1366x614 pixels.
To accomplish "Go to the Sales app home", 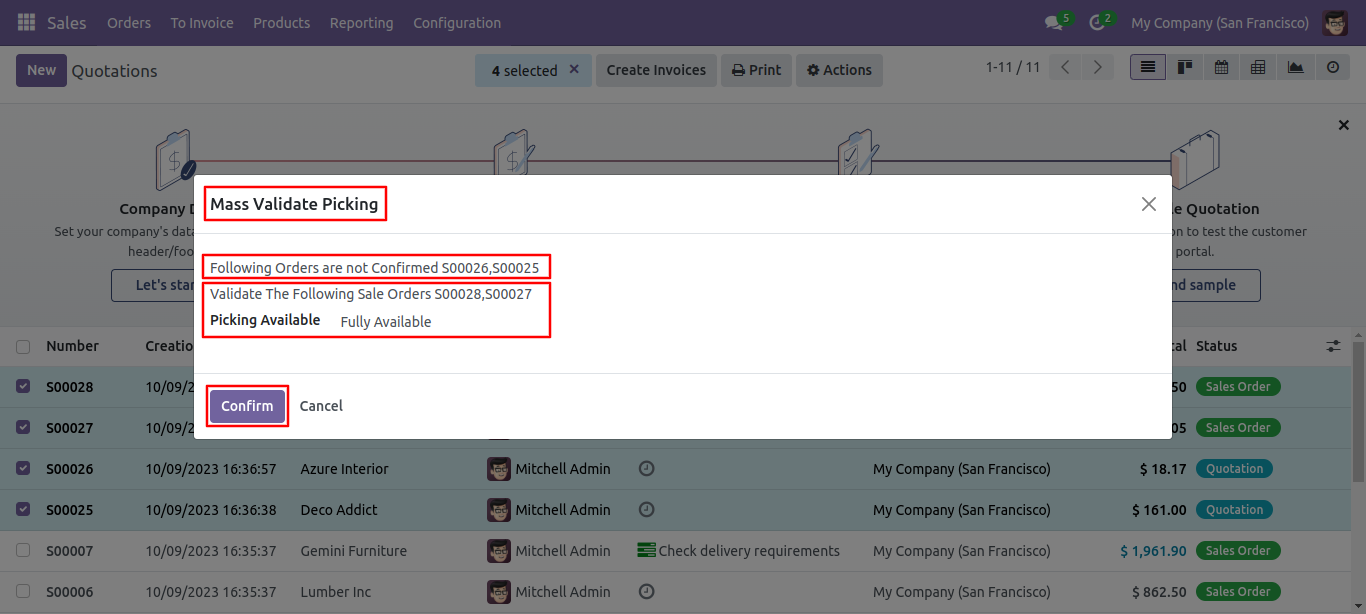I will tap(67, 22).
